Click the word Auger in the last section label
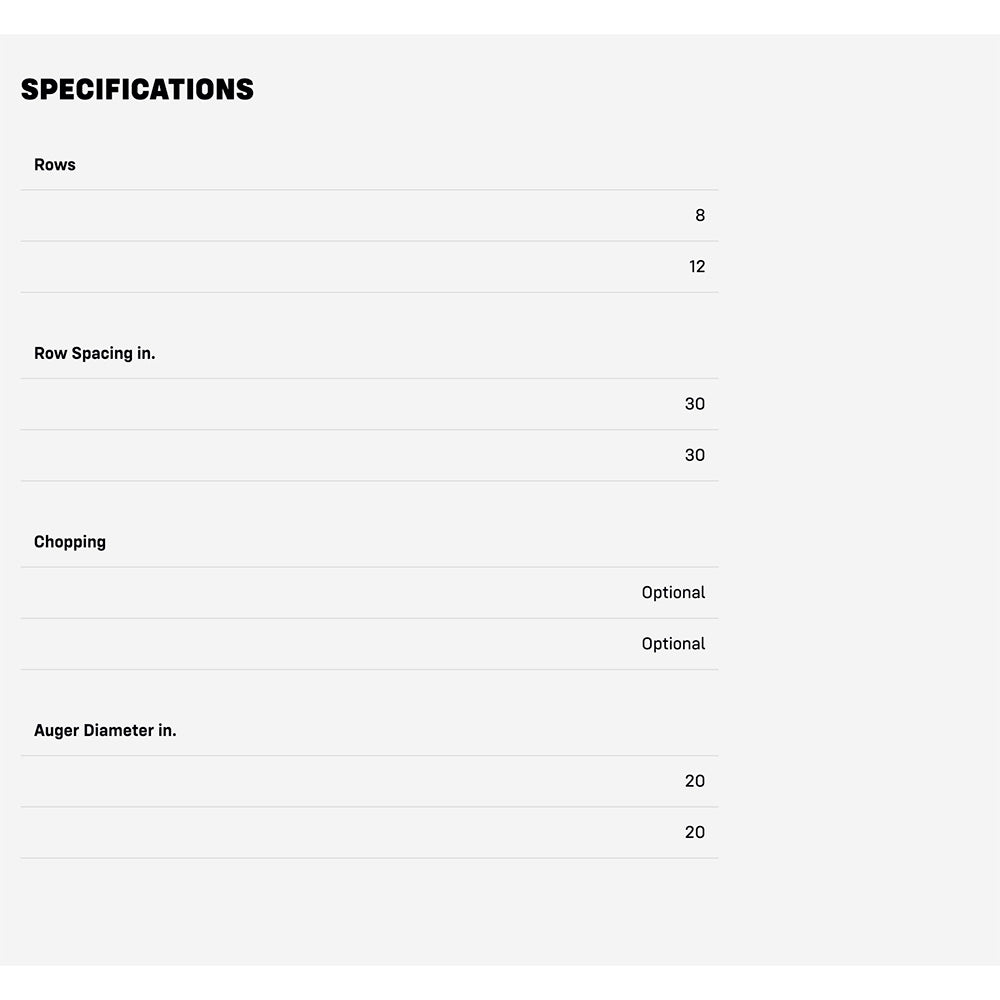The height and width of the screenshot is (1000, 1000). (56, 731)
